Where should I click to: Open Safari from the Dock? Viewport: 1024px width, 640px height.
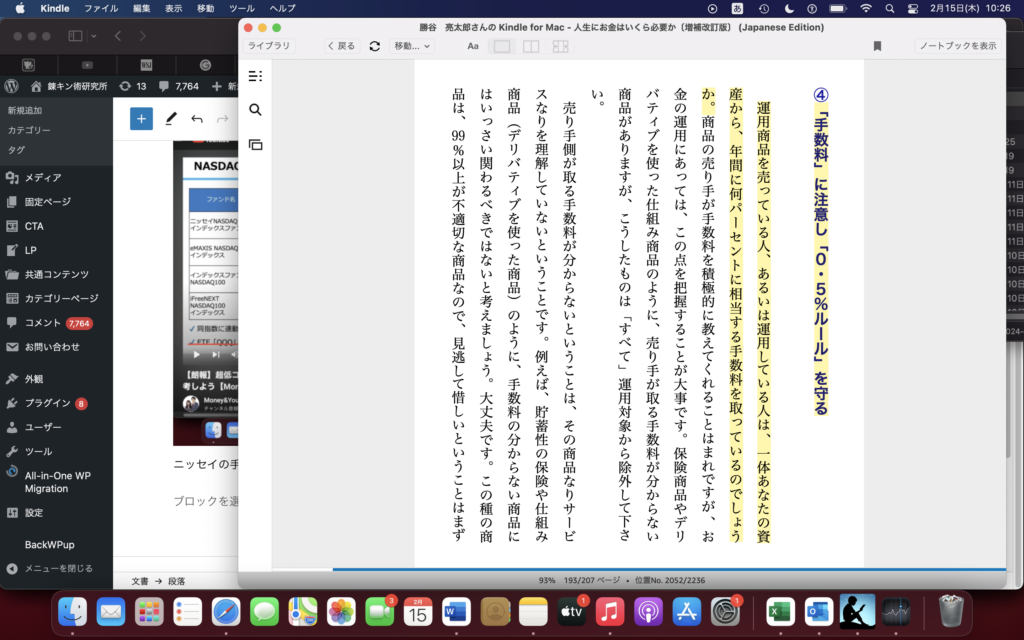[226, 611]
